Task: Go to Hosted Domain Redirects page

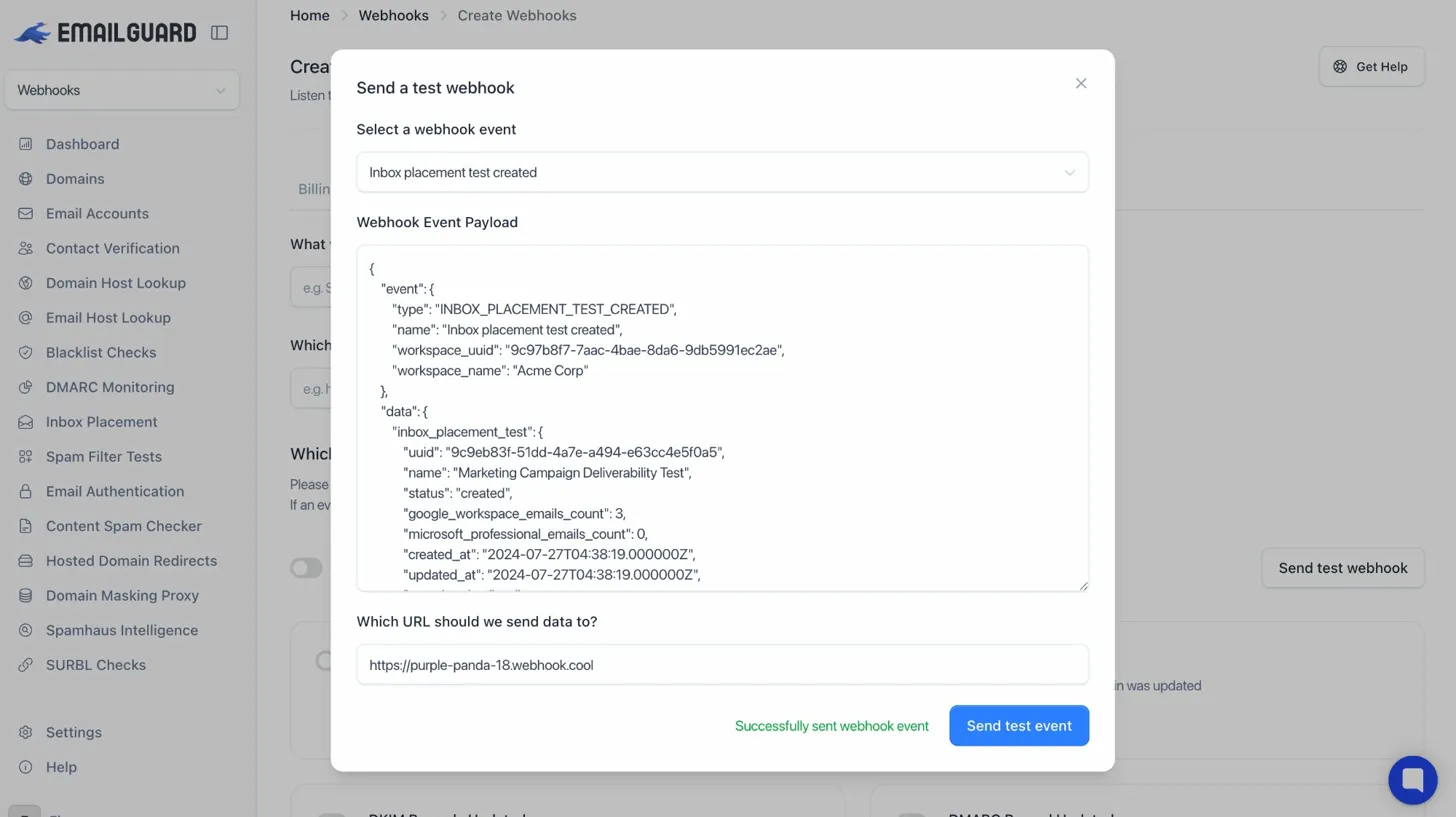Action: tap(131, 561)
